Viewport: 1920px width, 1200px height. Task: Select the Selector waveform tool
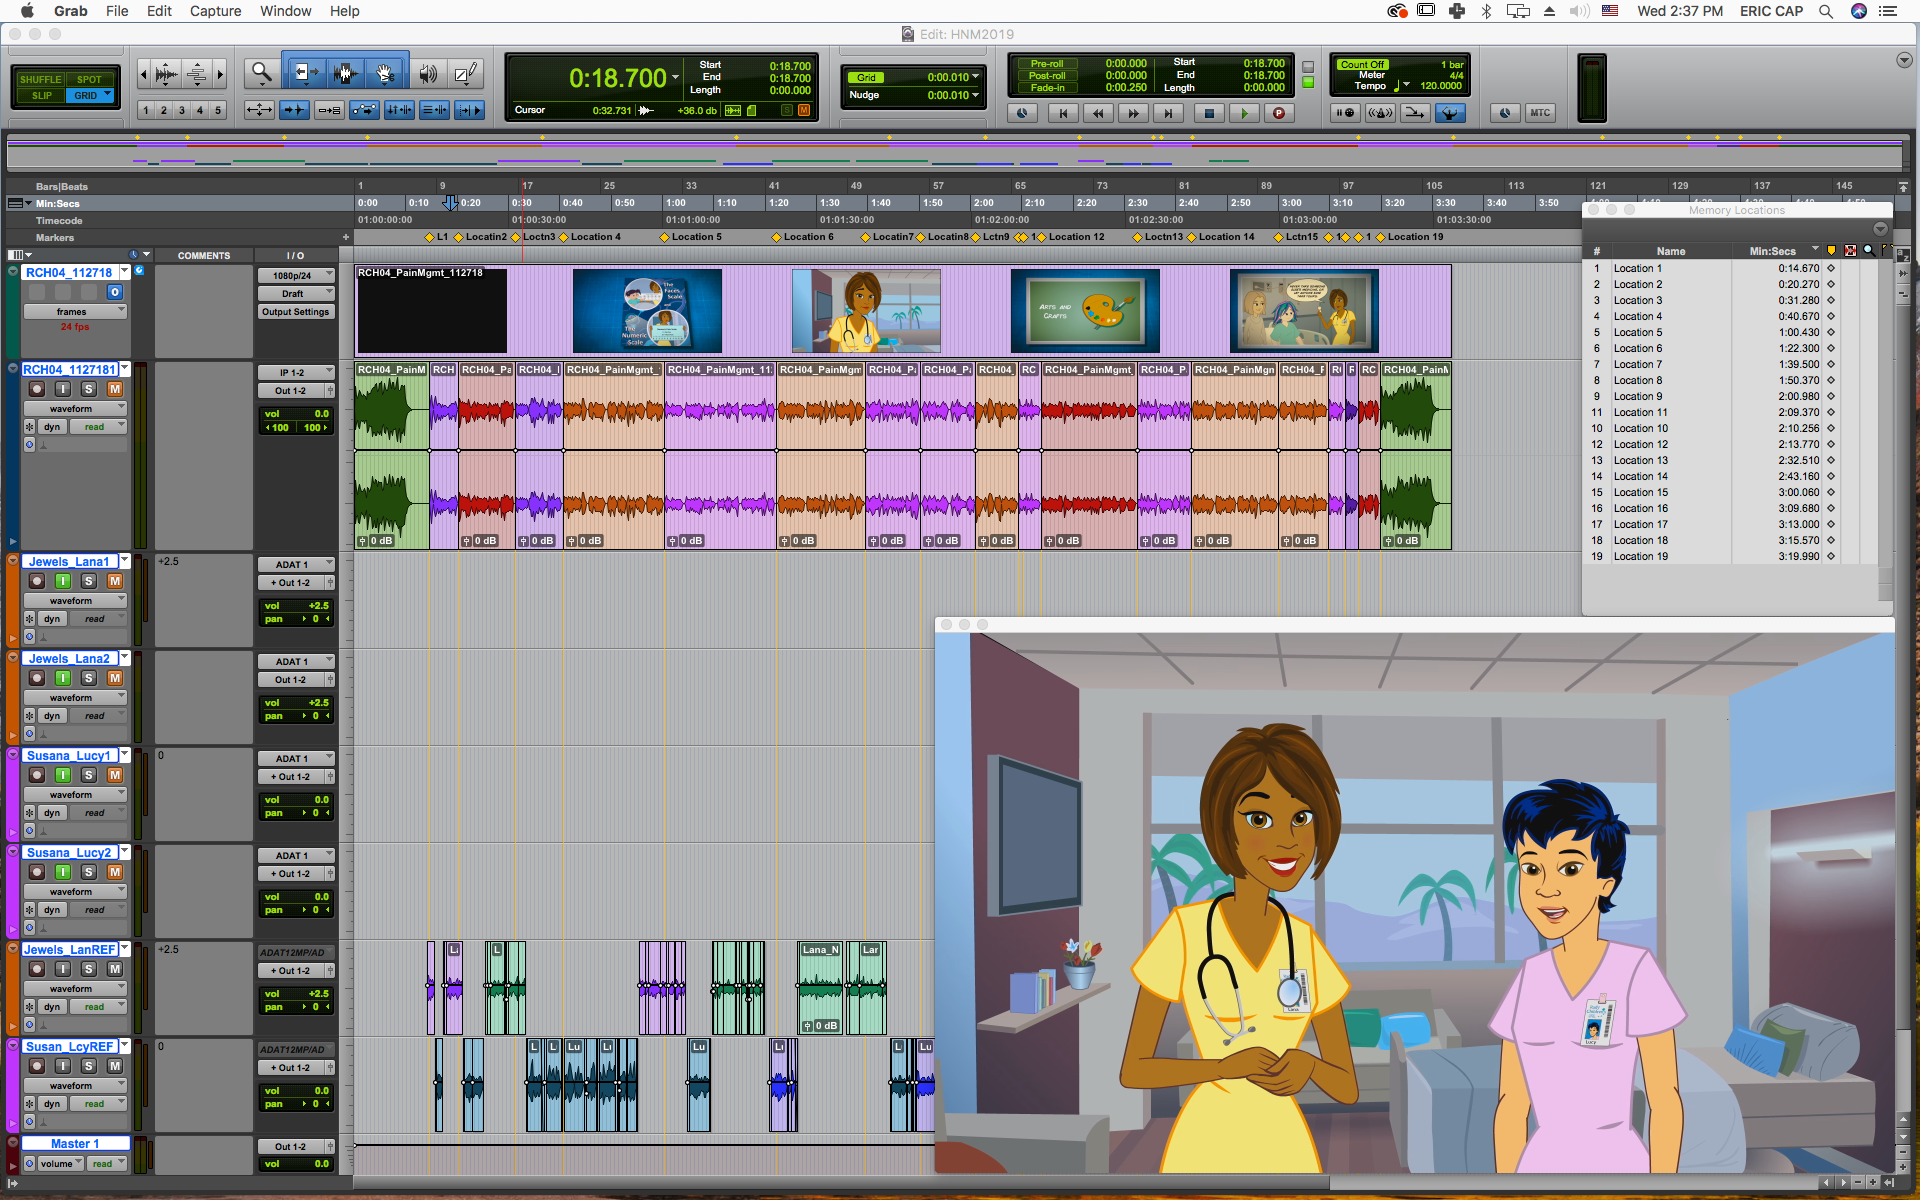pyautogui.click(x=345, y=73)
